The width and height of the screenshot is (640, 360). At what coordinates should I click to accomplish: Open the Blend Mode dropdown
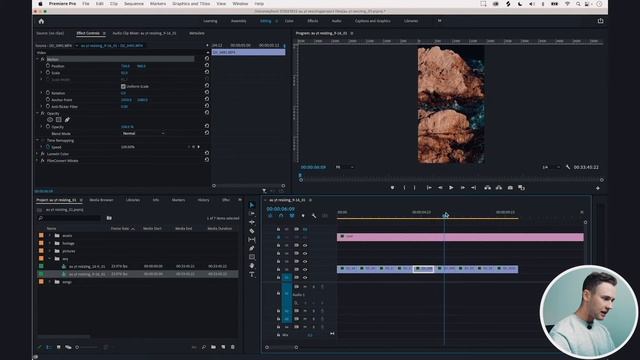point(143,133)
